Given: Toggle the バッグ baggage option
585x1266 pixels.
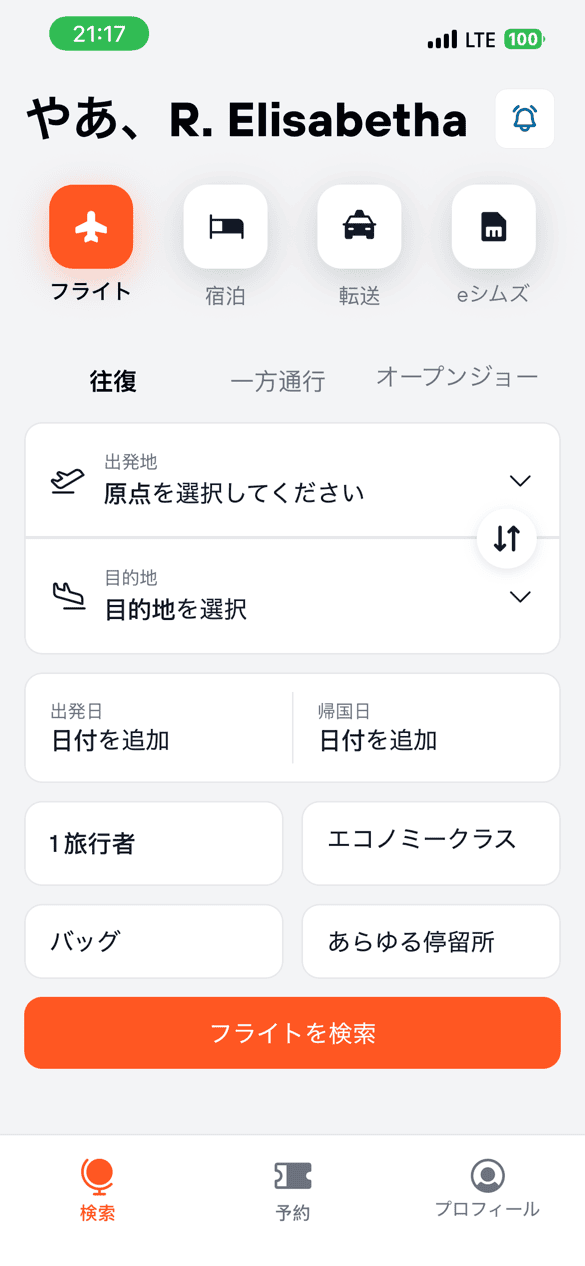Looking at the screenshot, I should [153, 941].
